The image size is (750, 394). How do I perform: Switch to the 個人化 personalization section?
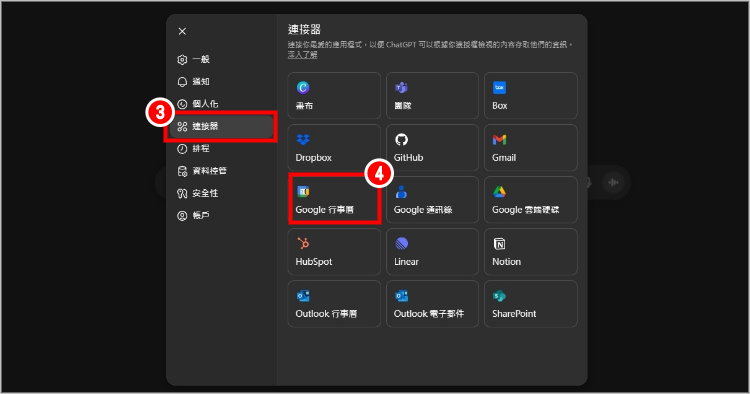221,104
